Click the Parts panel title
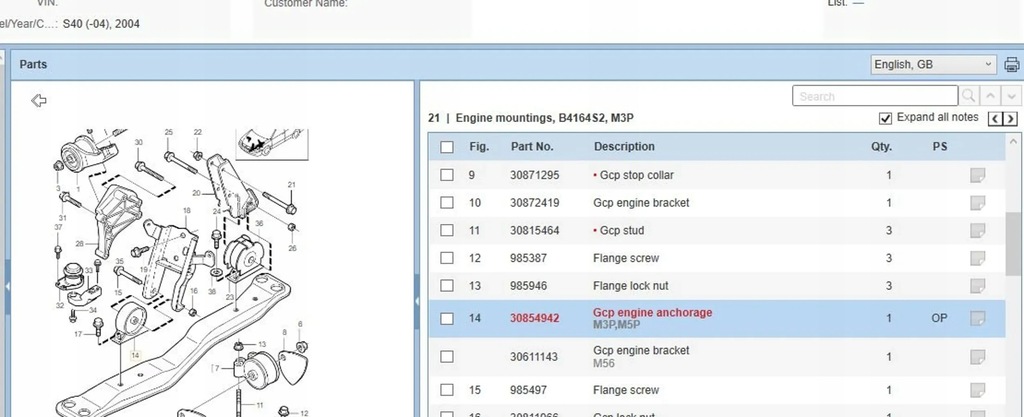Image resolution: width=1024 pixels, height=417 pixels. 33,64
